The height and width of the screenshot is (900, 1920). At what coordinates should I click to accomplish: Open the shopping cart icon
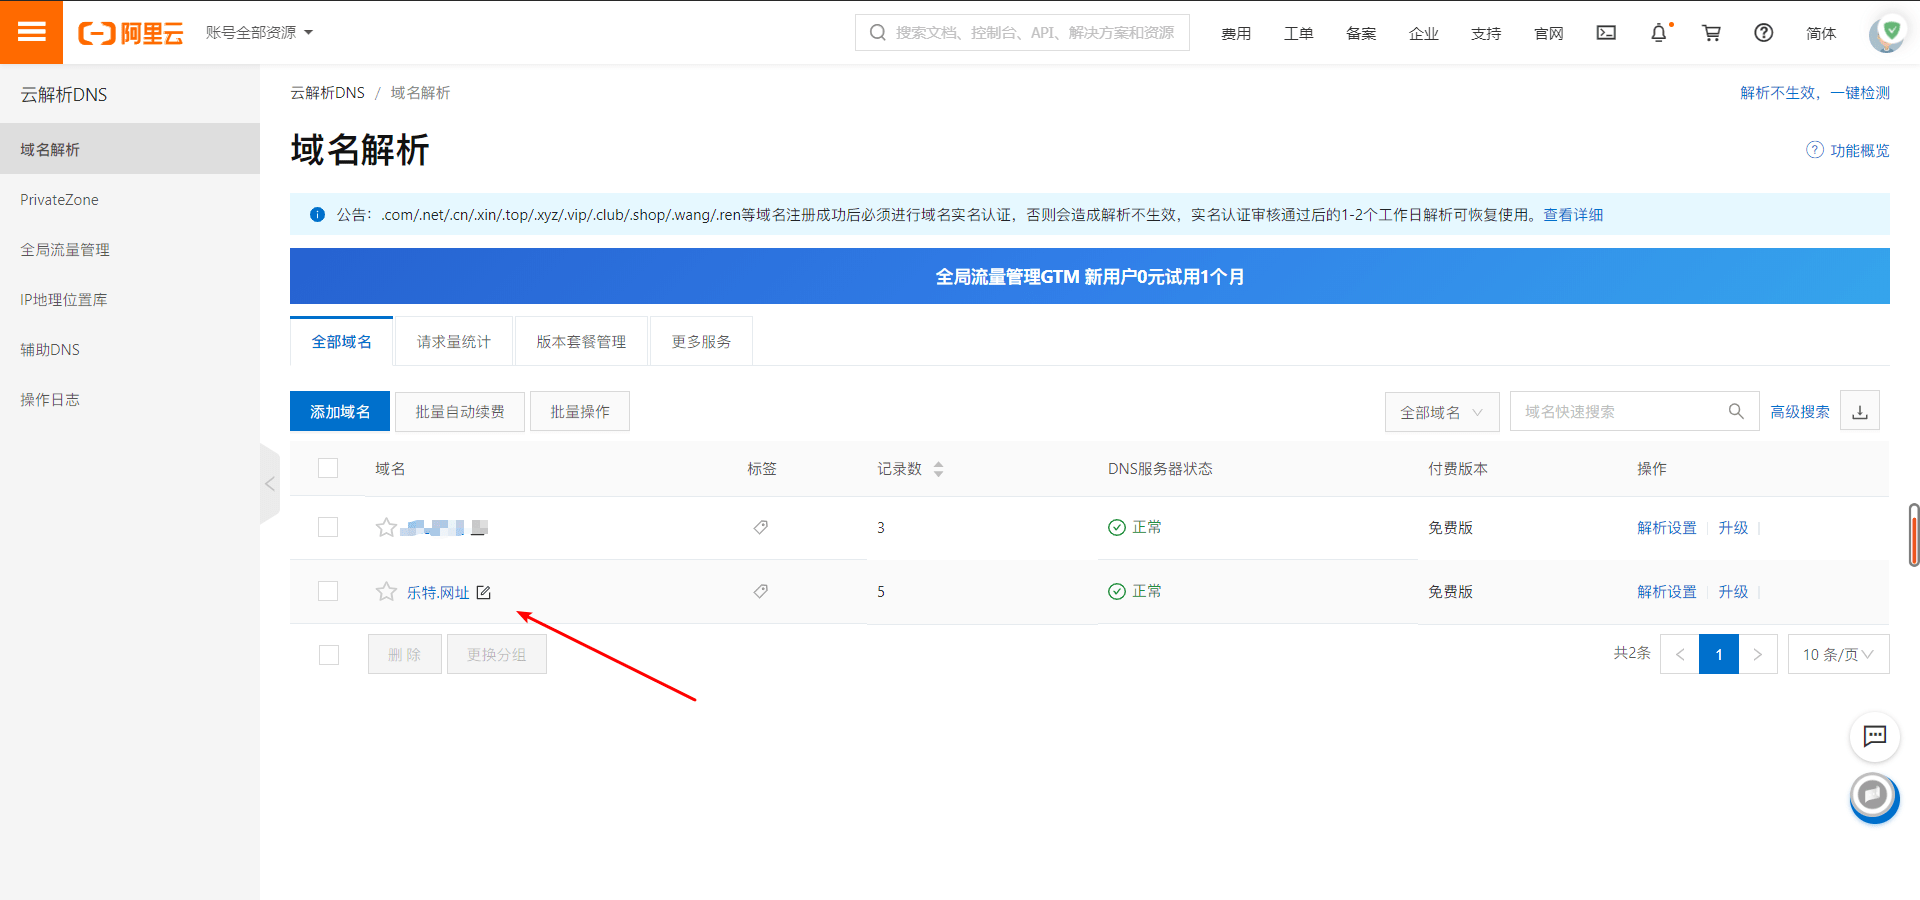[x=1711, y=33]
